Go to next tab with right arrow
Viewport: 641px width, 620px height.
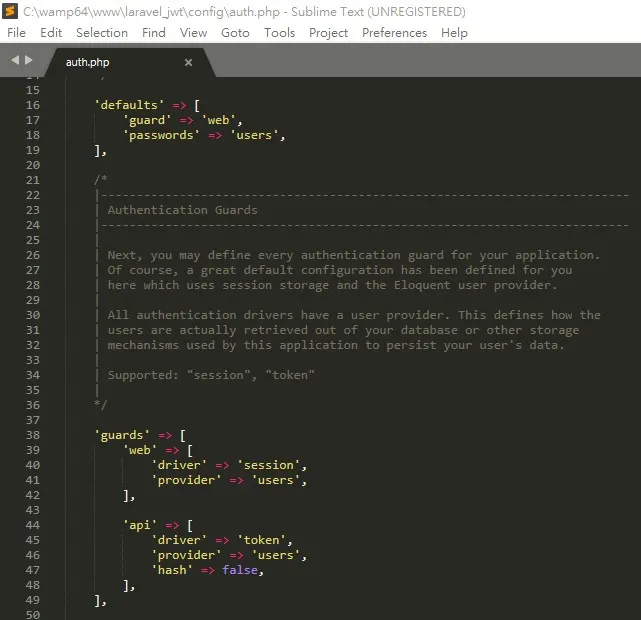(29, 60)
